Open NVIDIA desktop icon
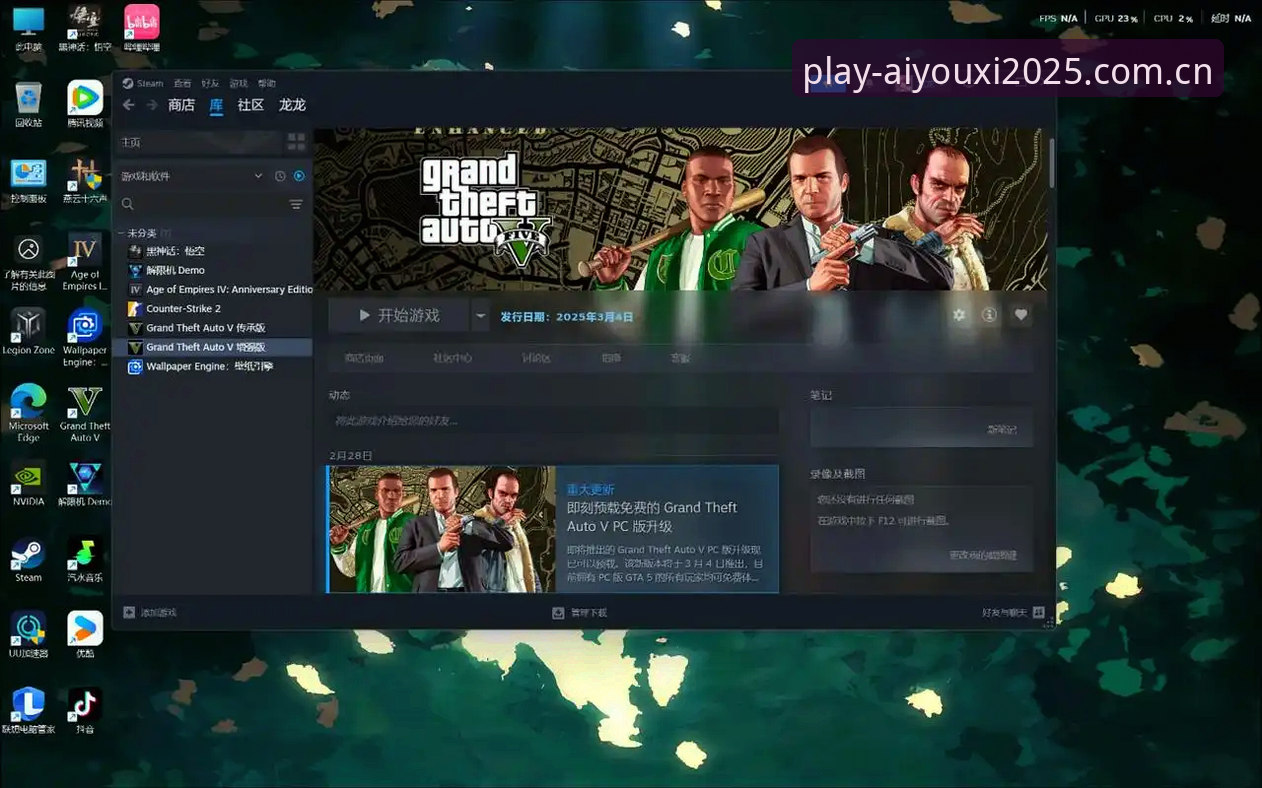 click(x=28, y=484)
